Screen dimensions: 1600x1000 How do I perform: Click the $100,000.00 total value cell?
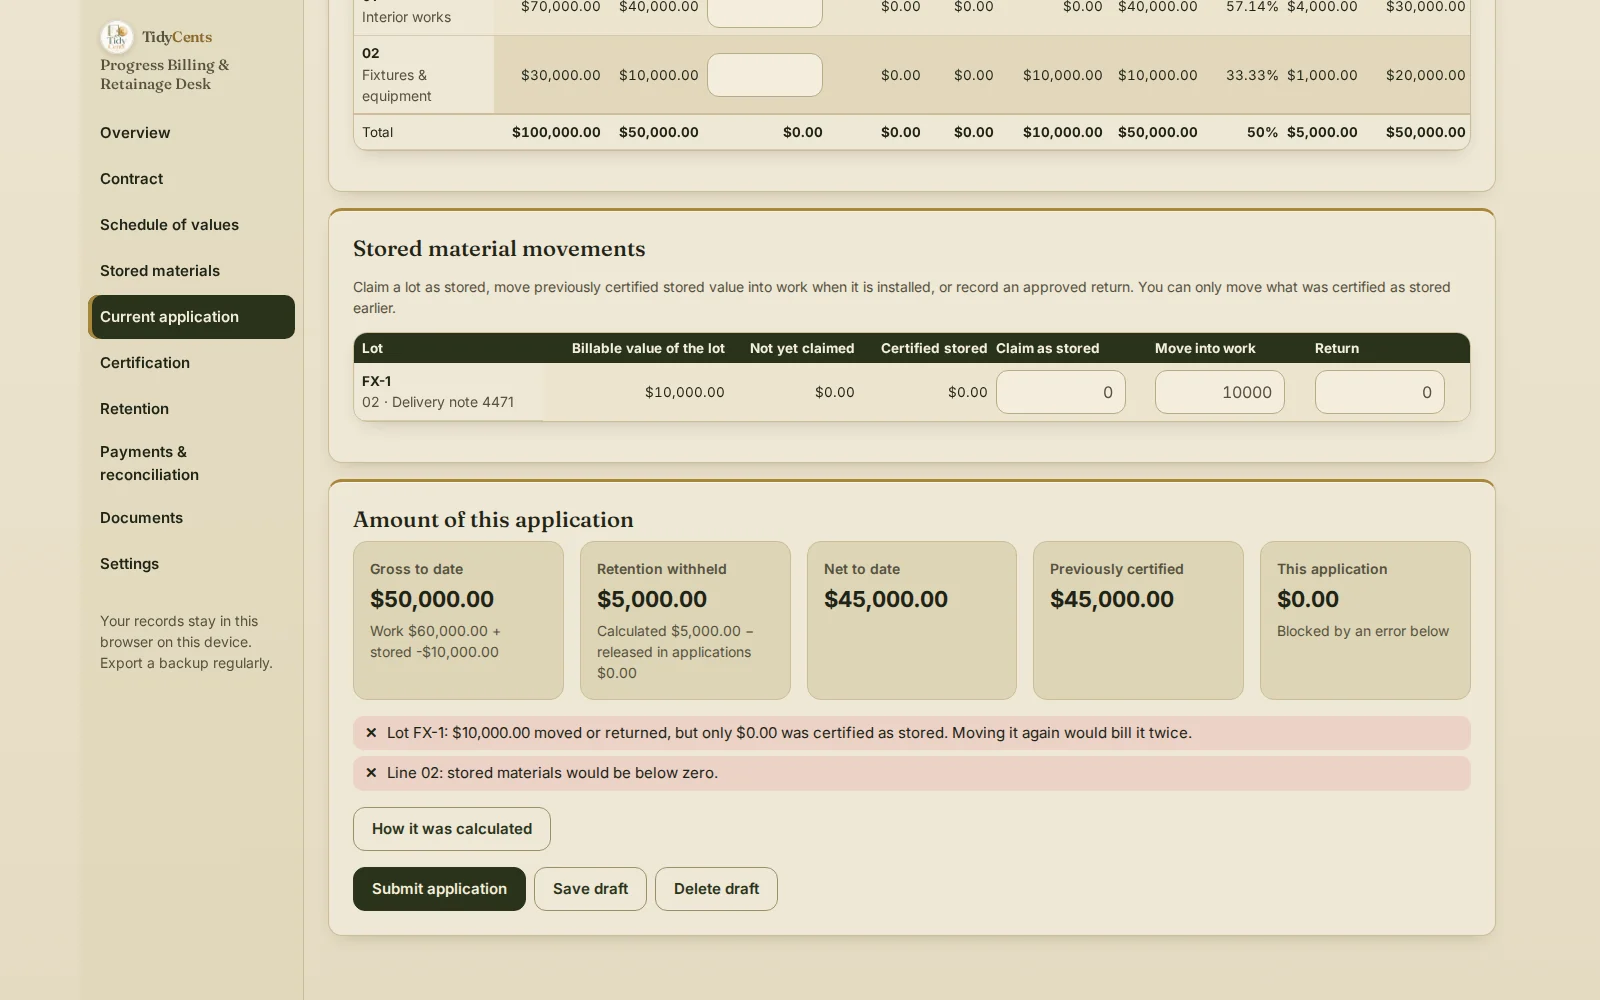point(556,132)
